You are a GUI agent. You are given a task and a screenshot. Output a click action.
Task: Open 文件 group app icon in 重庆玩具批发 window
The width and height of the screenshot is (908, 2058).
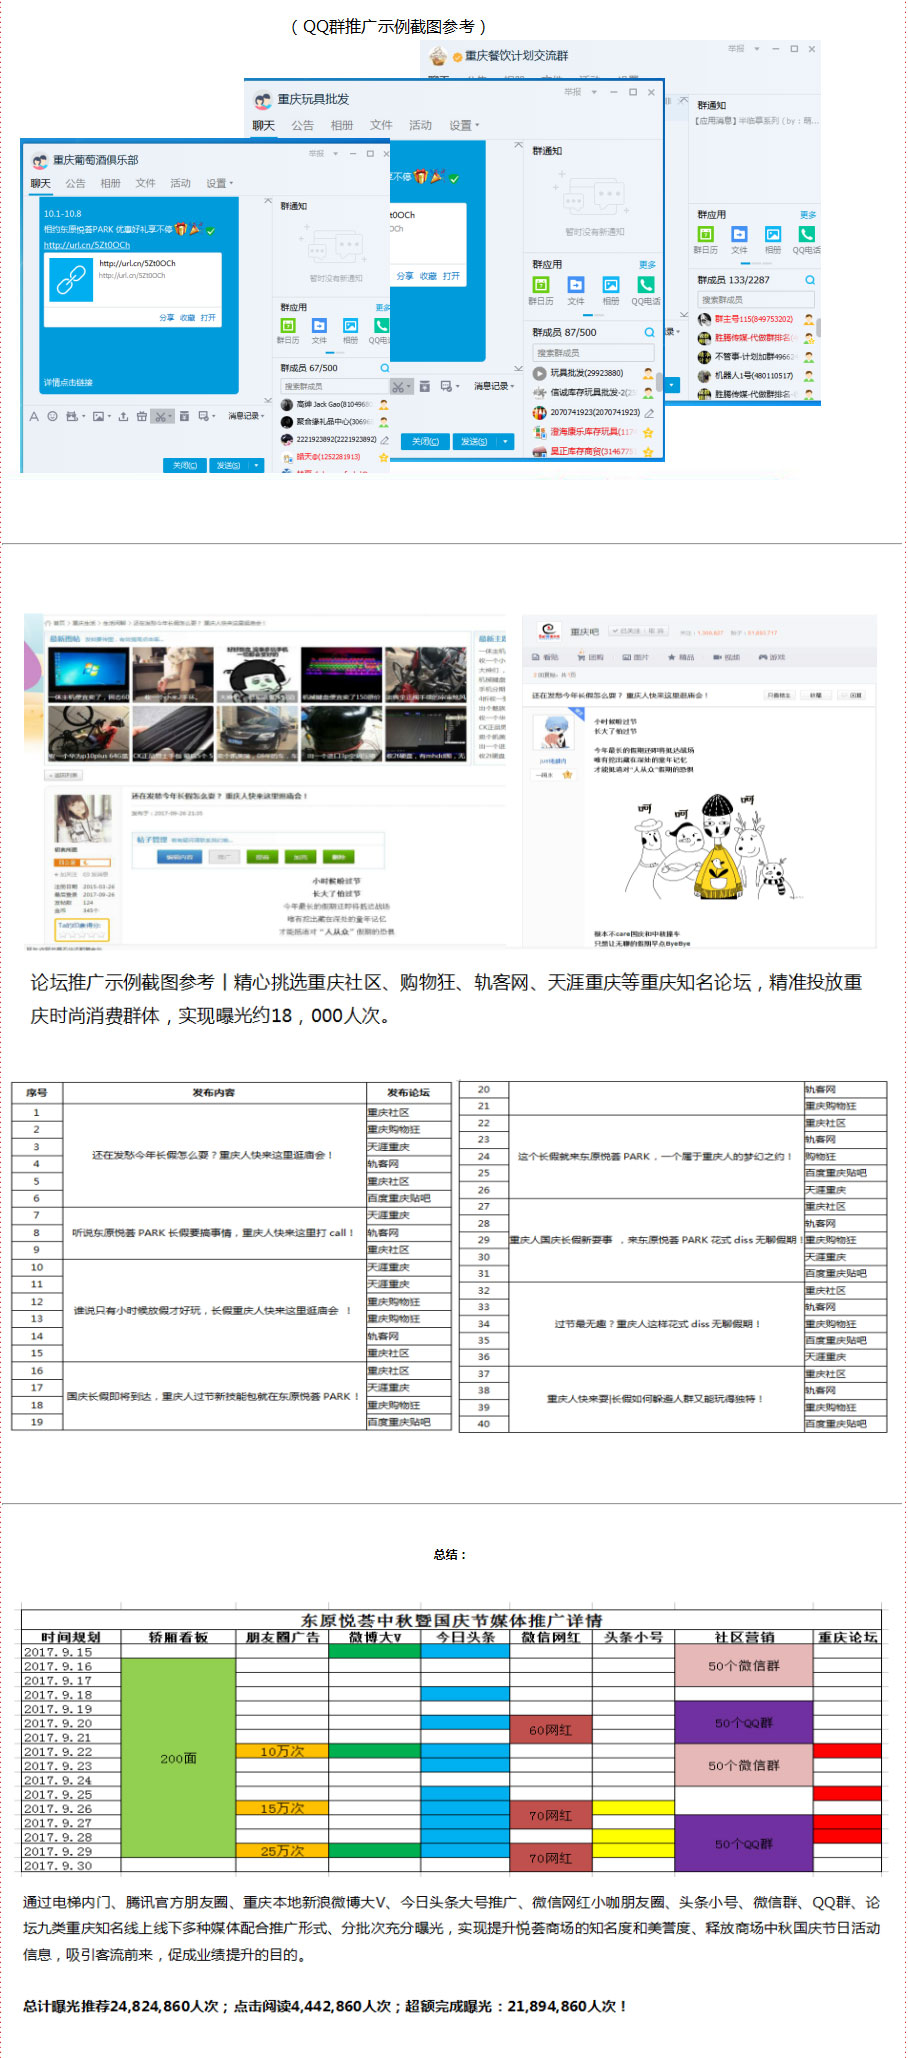tap(576, 285)
